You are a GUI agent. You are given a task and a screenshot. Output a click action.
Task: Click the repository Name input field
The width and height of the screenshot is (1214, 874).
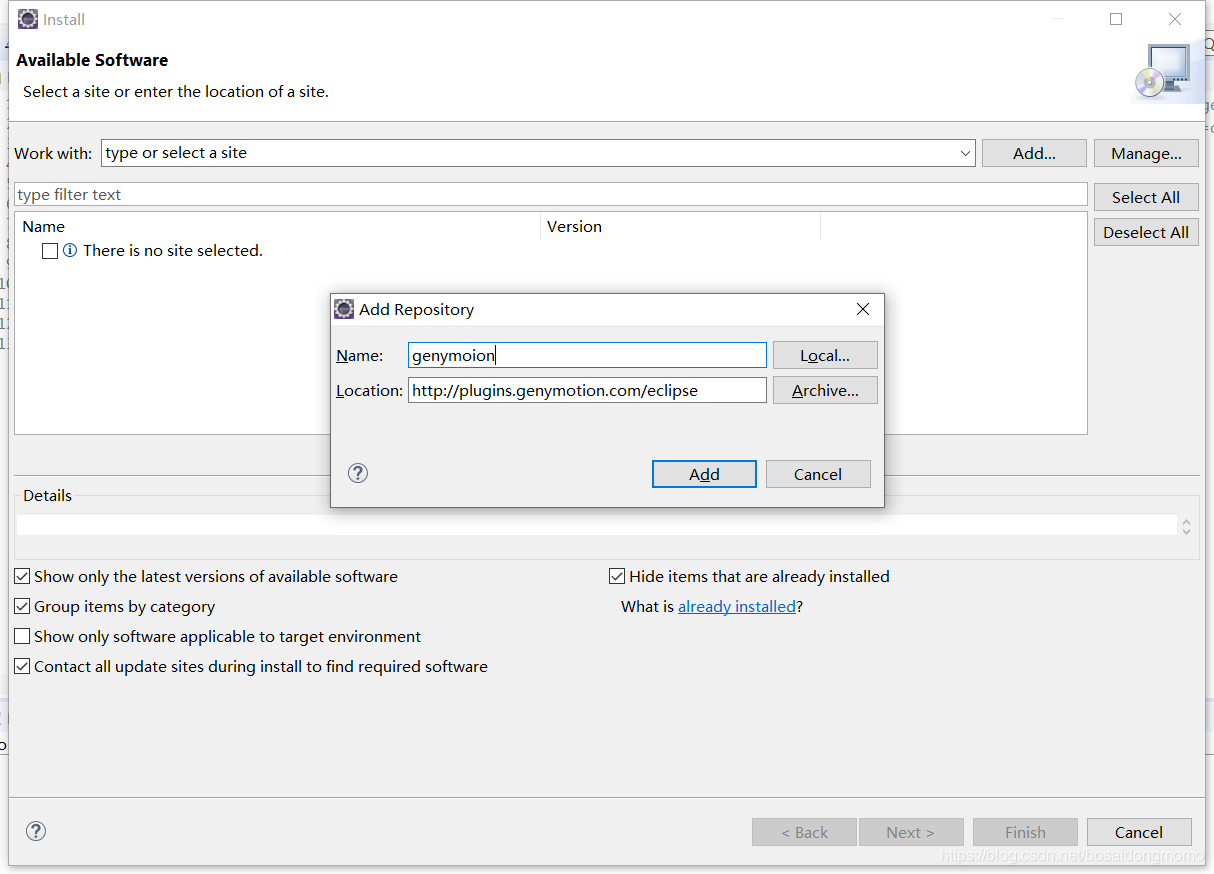587,355
